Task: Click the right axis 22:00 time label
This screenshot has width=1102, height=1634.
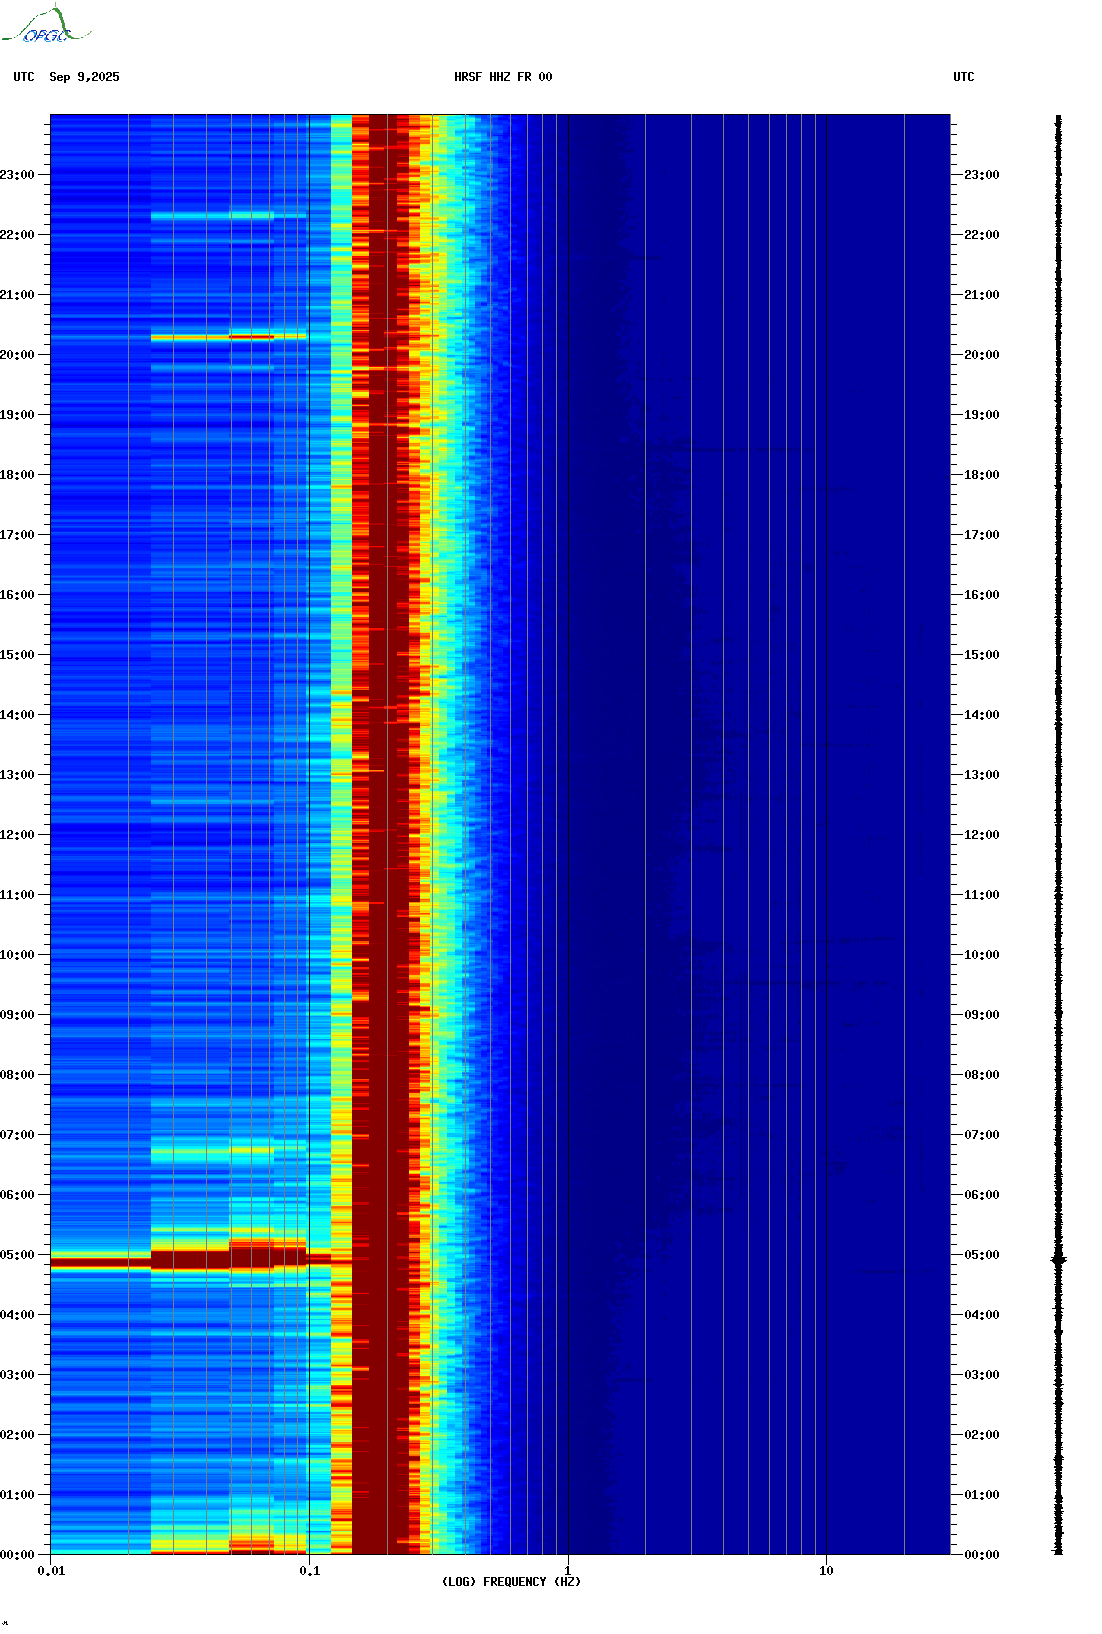Action: (x=981, y=235)
